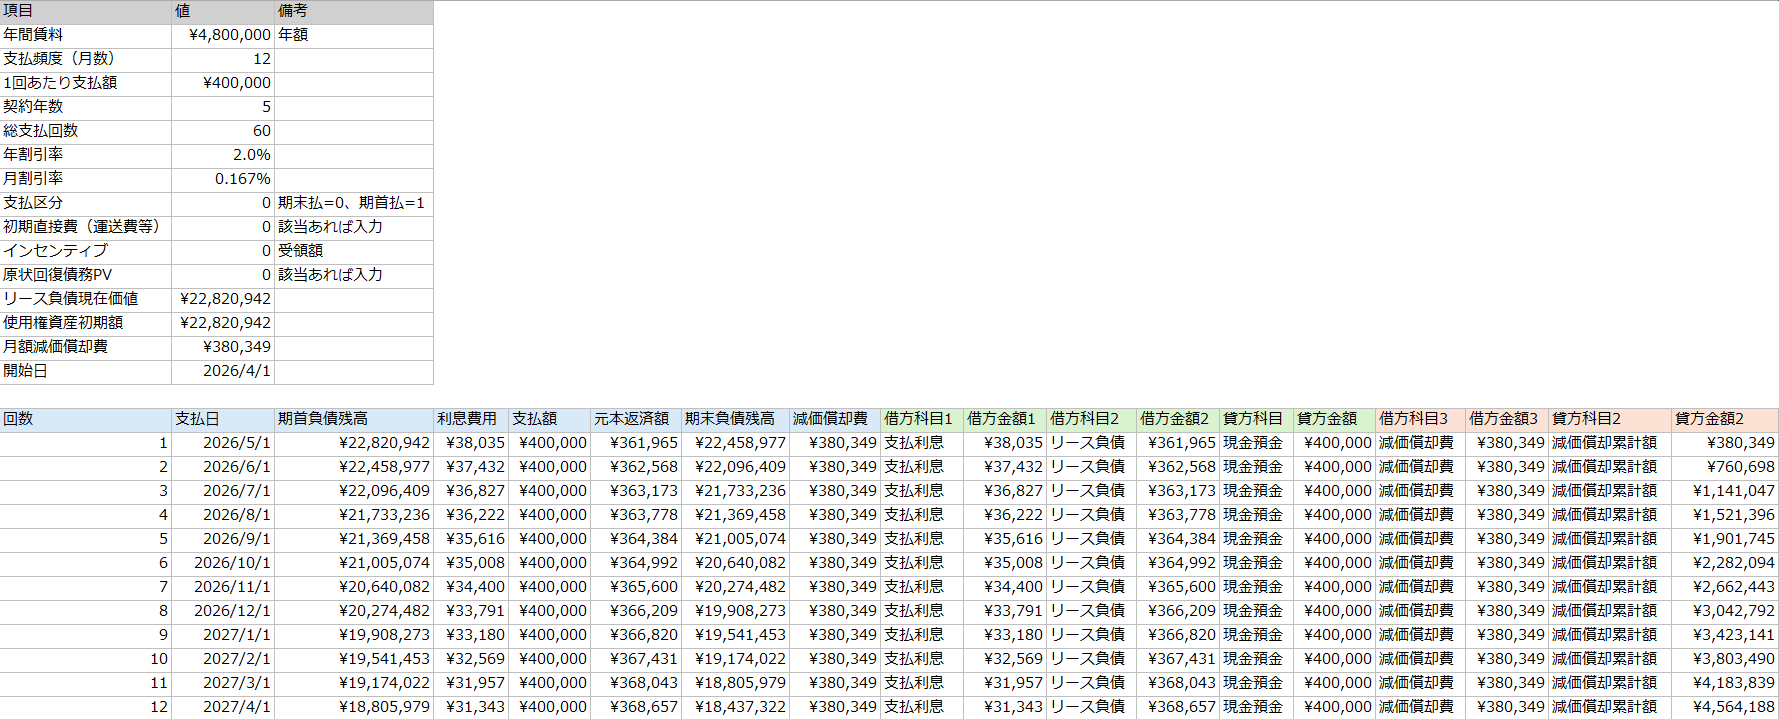Click the payment date cell 2026/10/1
Viewport: 1779px width, 719px height.
coord(223,563)
